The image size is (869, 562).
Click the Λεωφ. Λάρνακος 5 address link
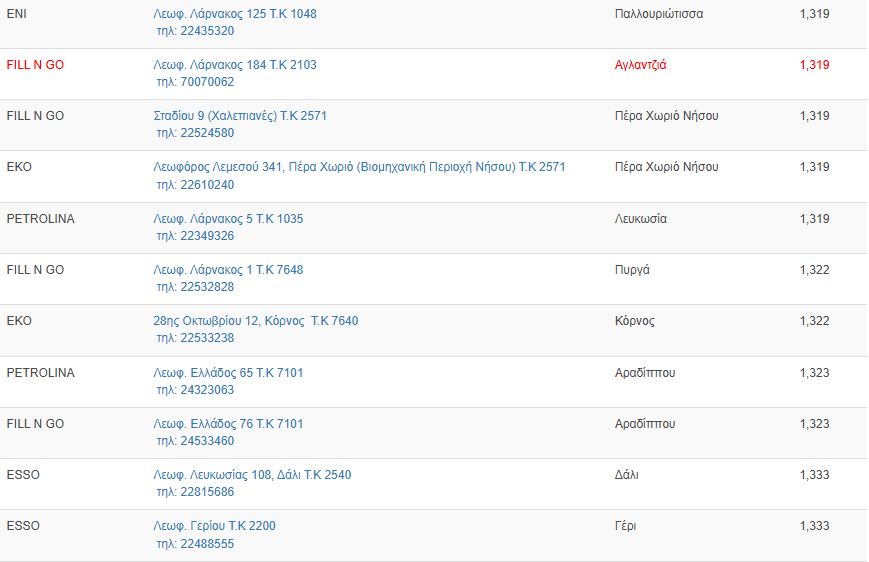[x=228, y=219]
